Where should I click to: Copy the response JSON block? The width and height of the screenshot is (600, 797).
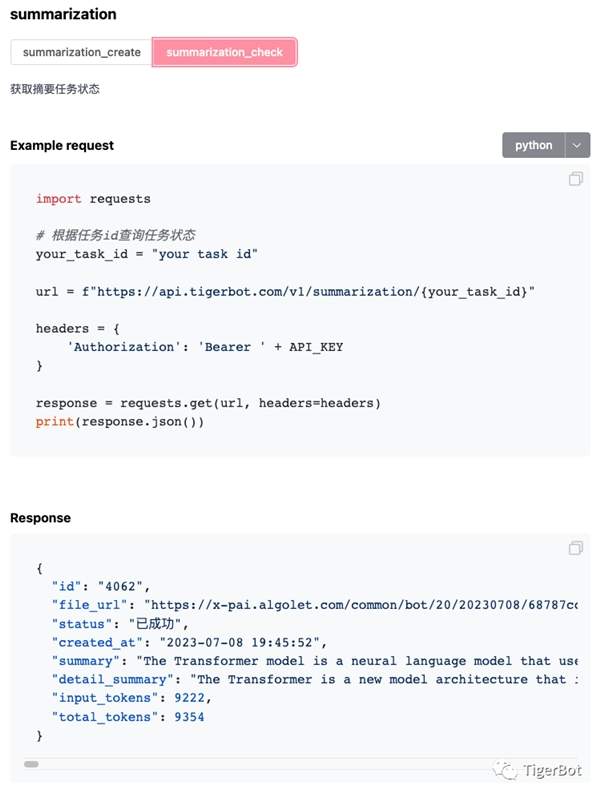(576, 548)
